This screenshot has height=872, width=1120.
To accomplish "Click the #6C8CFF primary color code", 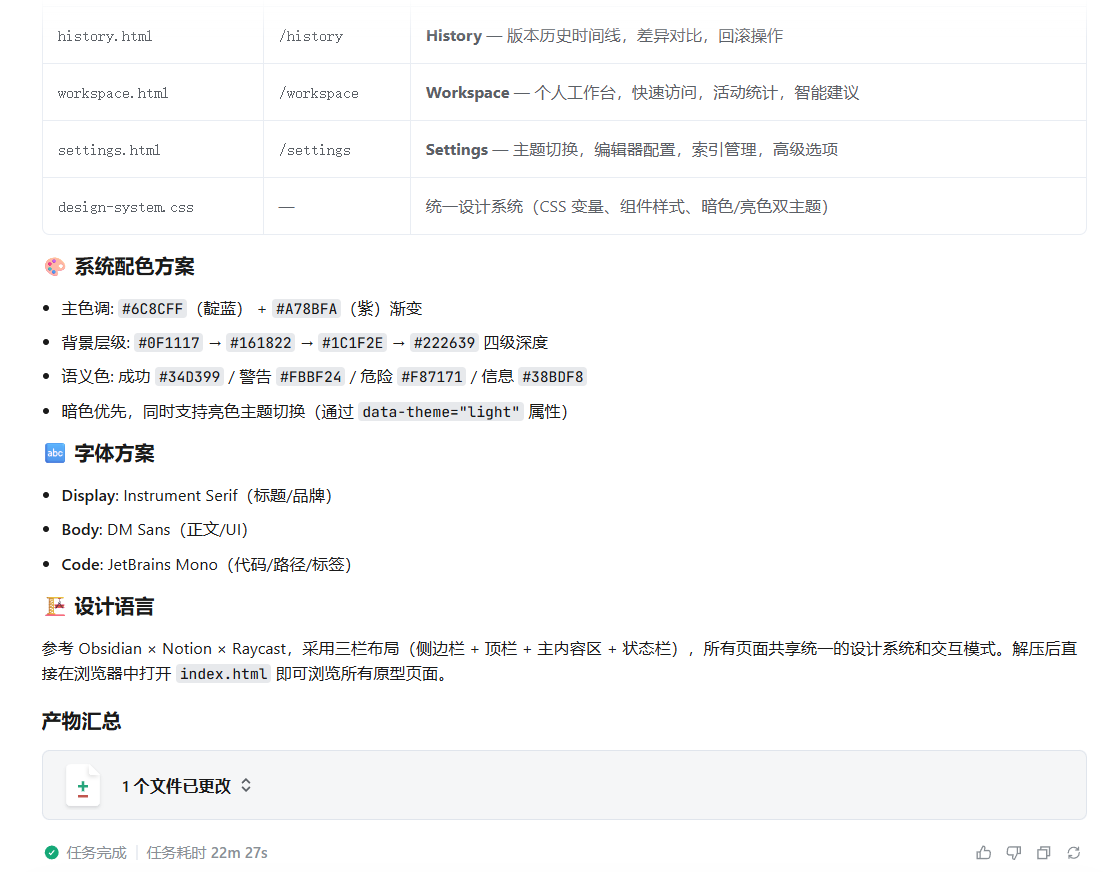I will [152, 309].
